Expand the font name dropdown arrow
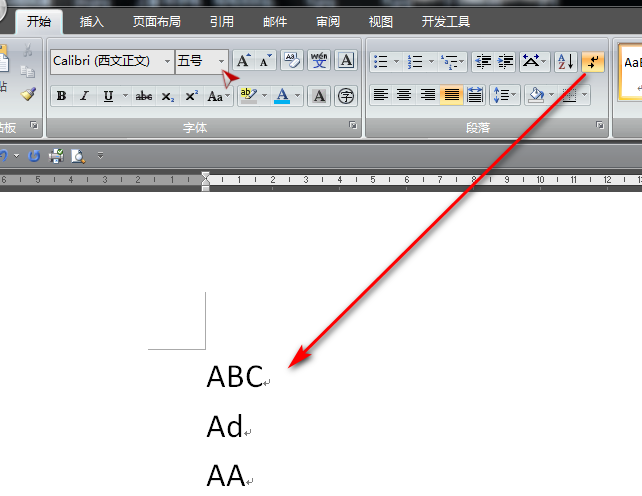642x496 pixels. (x=167, y=61)
